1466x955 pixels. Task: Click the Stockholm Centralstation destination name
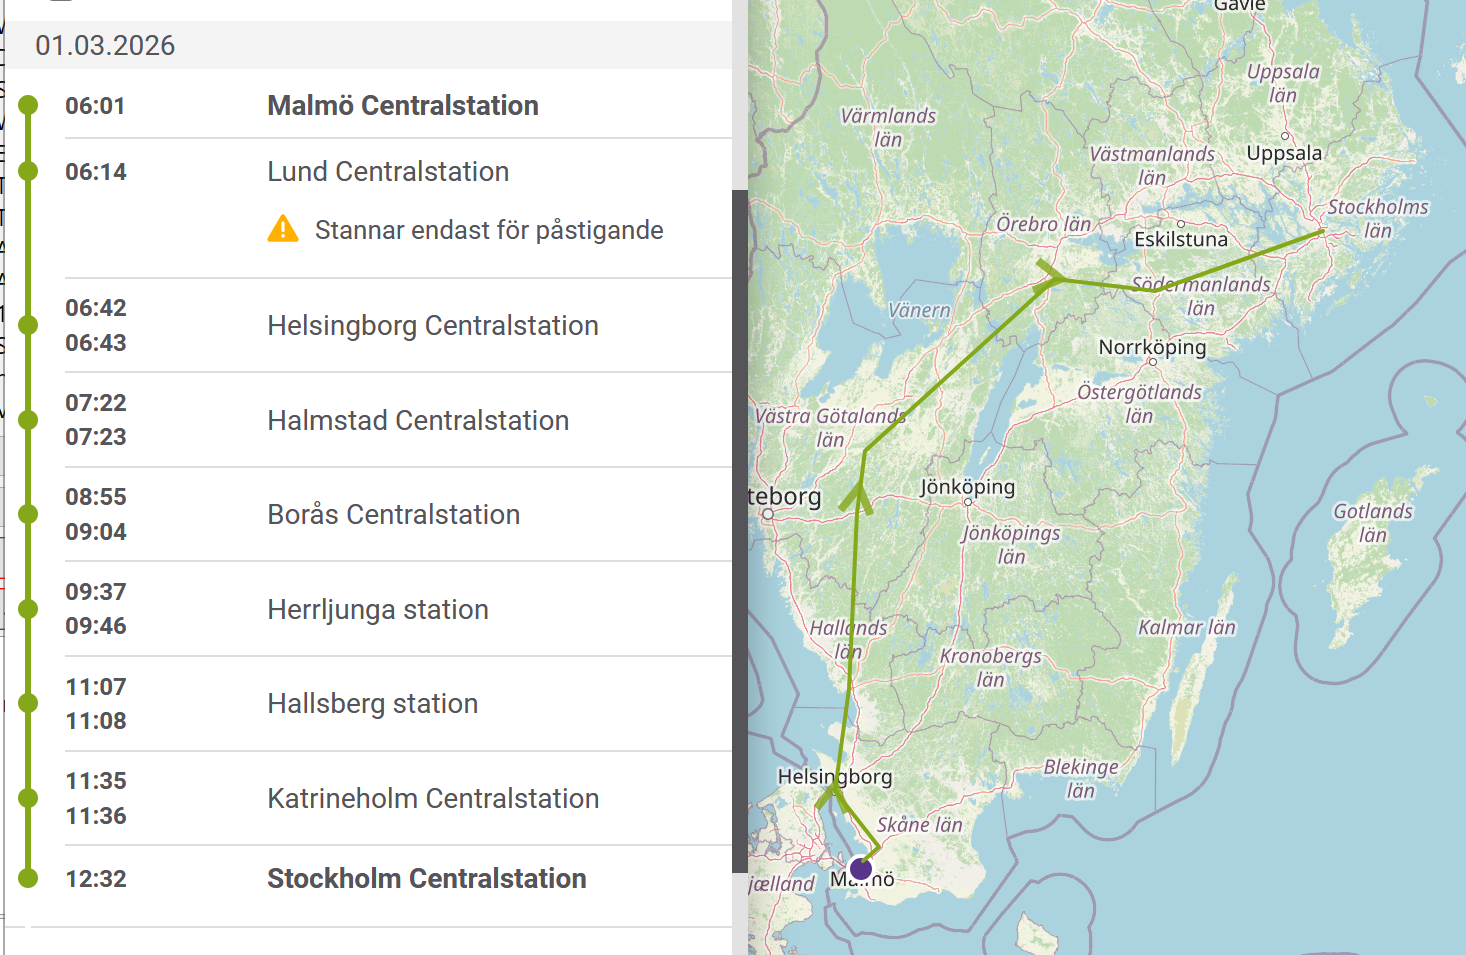pyautogui.click(x=426, y=879)
